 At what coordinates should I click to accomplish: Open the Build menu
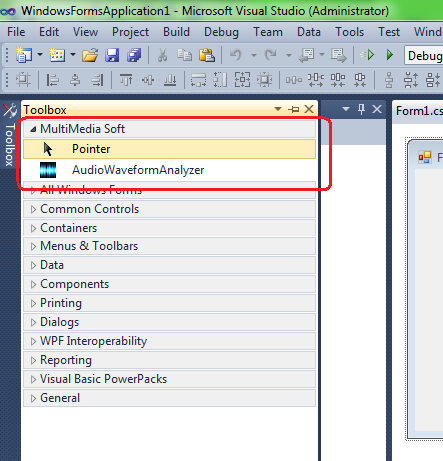176,32
